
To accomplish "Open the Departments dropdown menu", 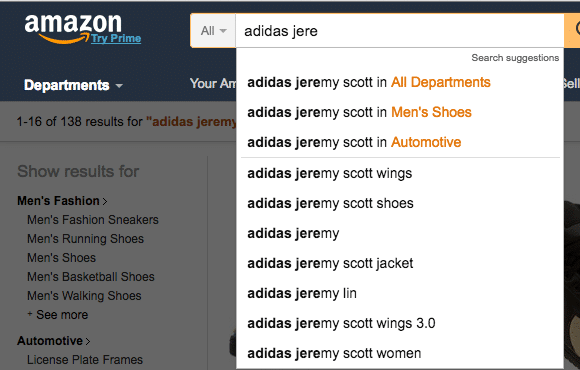I will pos(73,85).
